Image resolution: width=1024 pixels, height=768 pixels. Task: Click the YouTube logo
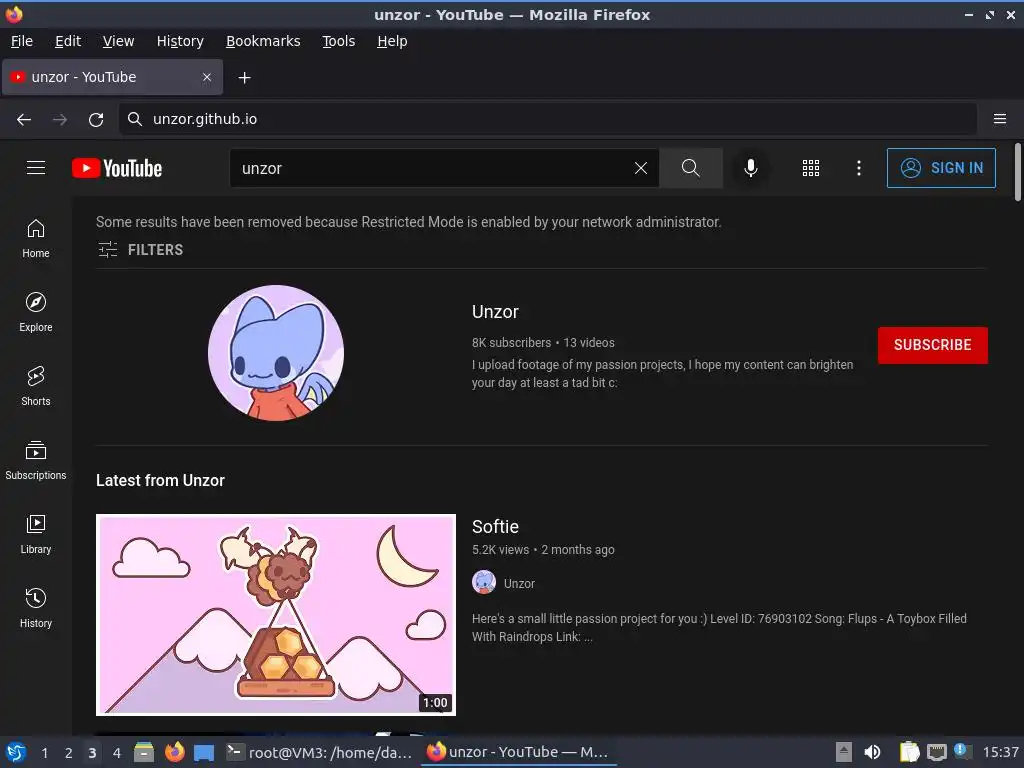tap(117, 168)
